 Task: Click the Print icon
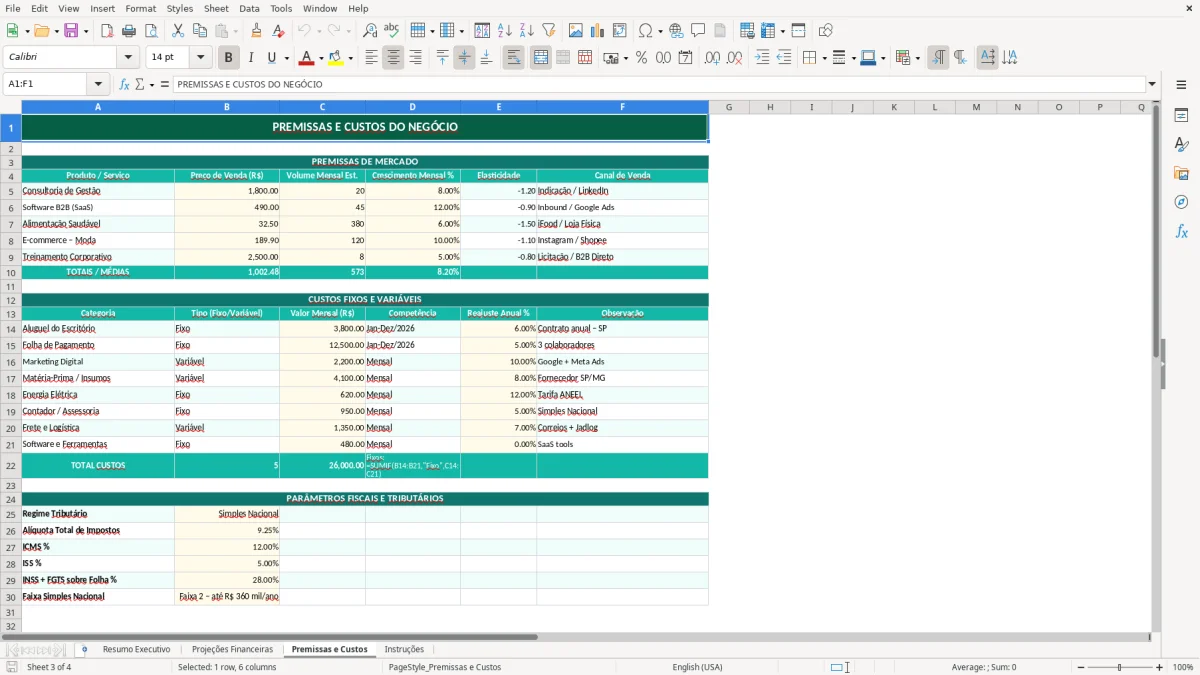(129, 31)
